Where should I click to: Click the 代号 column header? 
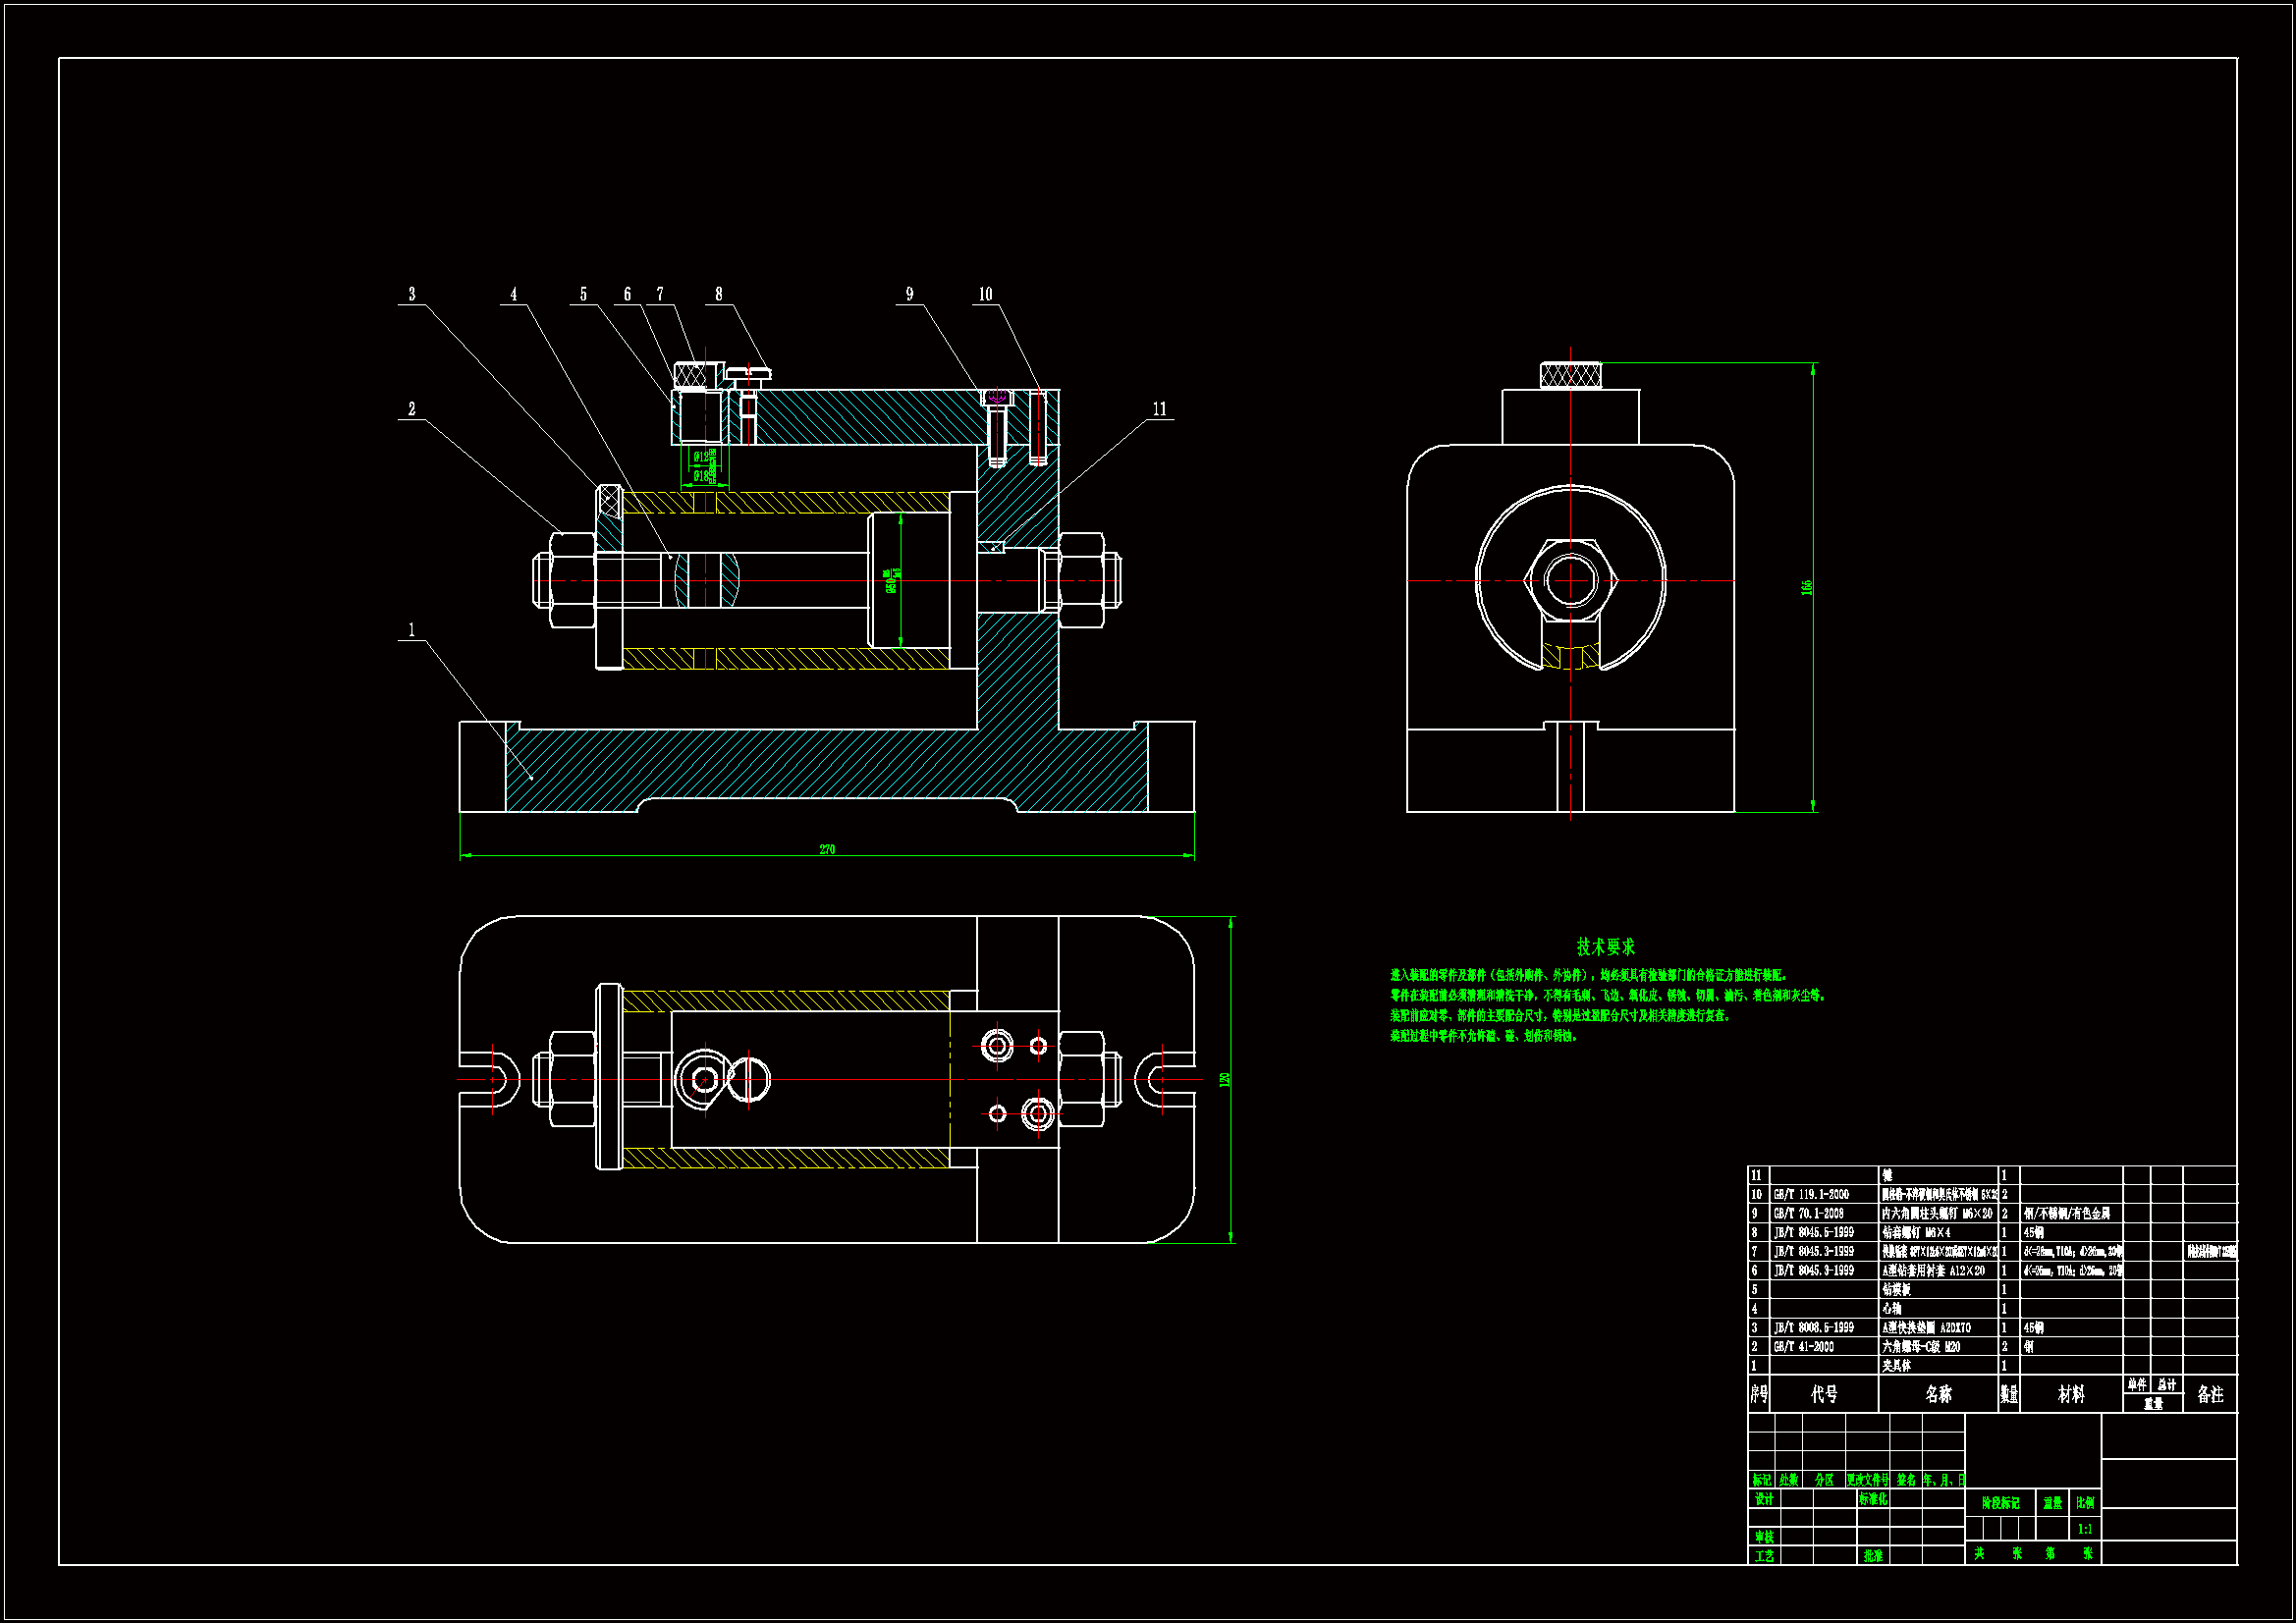point(1824,1394)
